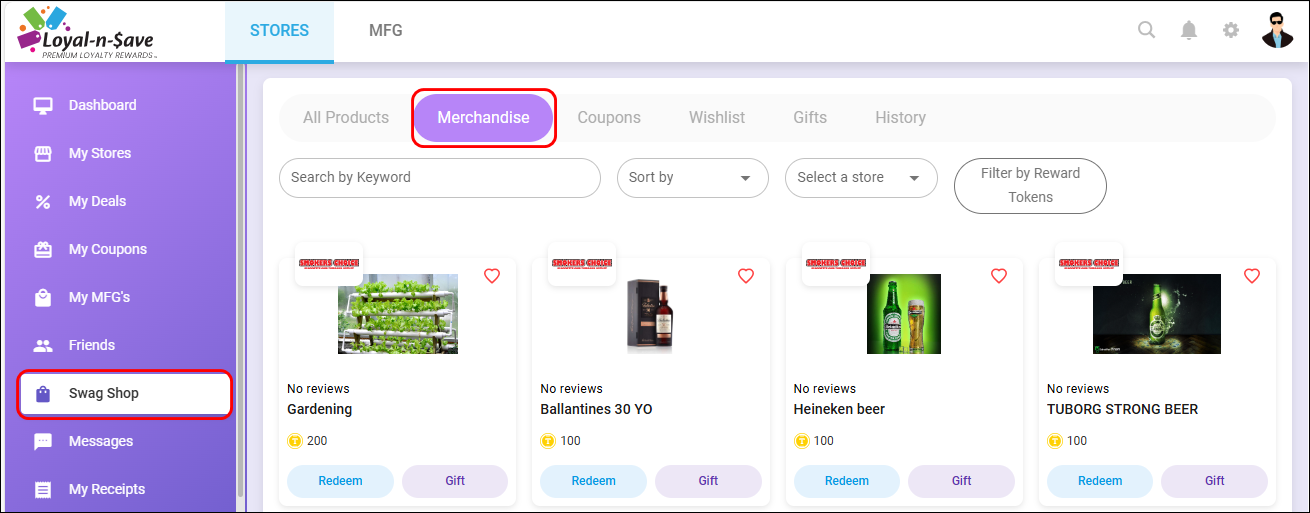Click the TUBORG STRONG BEER product title
This screenshot has height=513, width=1310.
(x=1122, y=409)
